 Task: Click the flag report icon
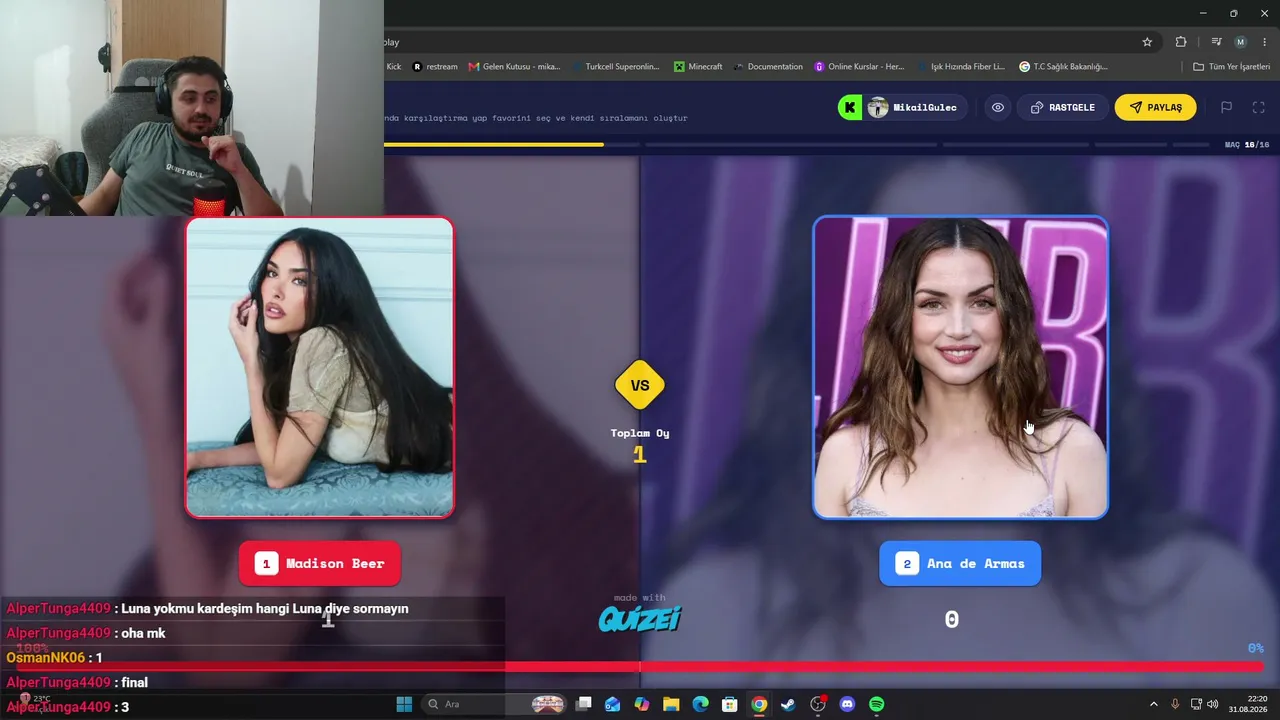1226,107
